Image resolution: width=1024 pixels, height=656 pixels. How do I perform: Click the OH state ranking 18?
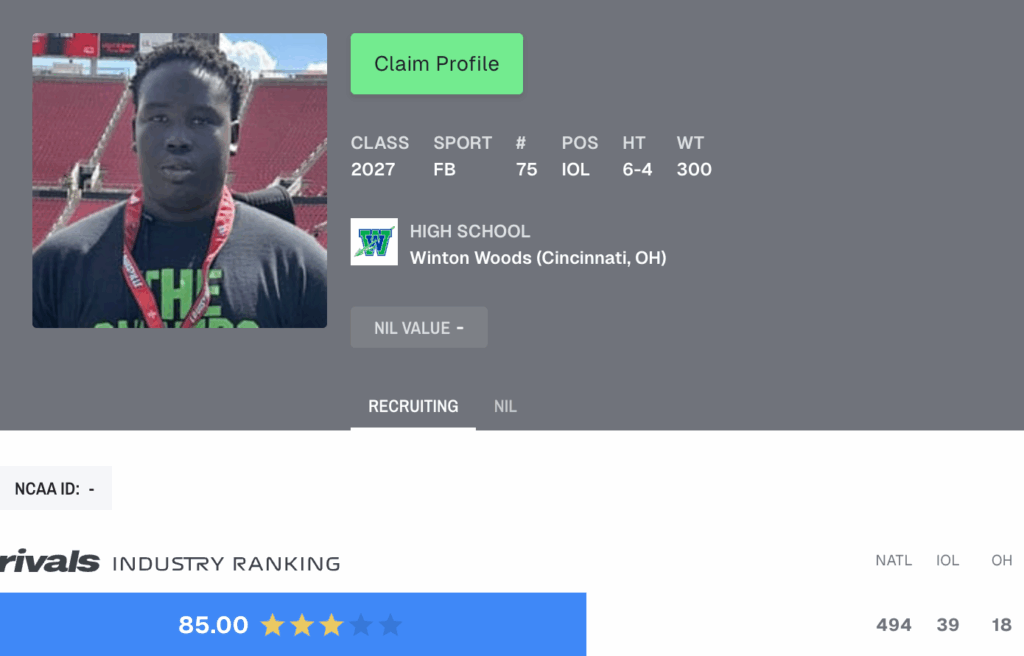pos(1002,625)
